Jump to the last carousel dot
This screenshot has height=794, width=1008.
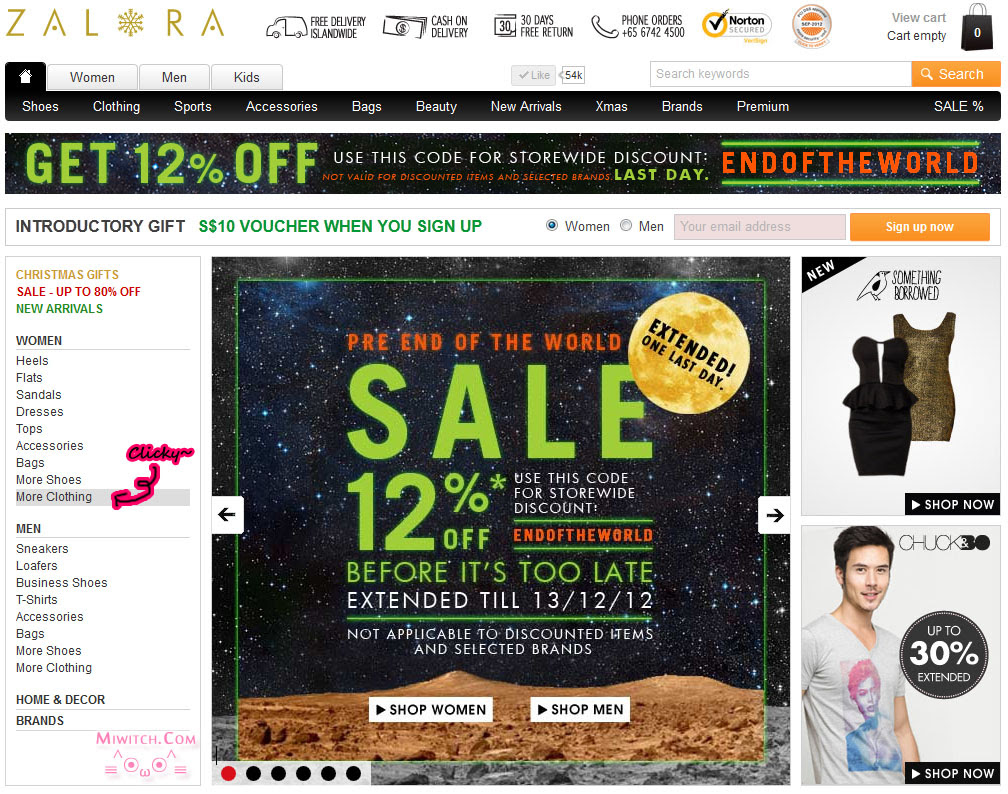353,773
